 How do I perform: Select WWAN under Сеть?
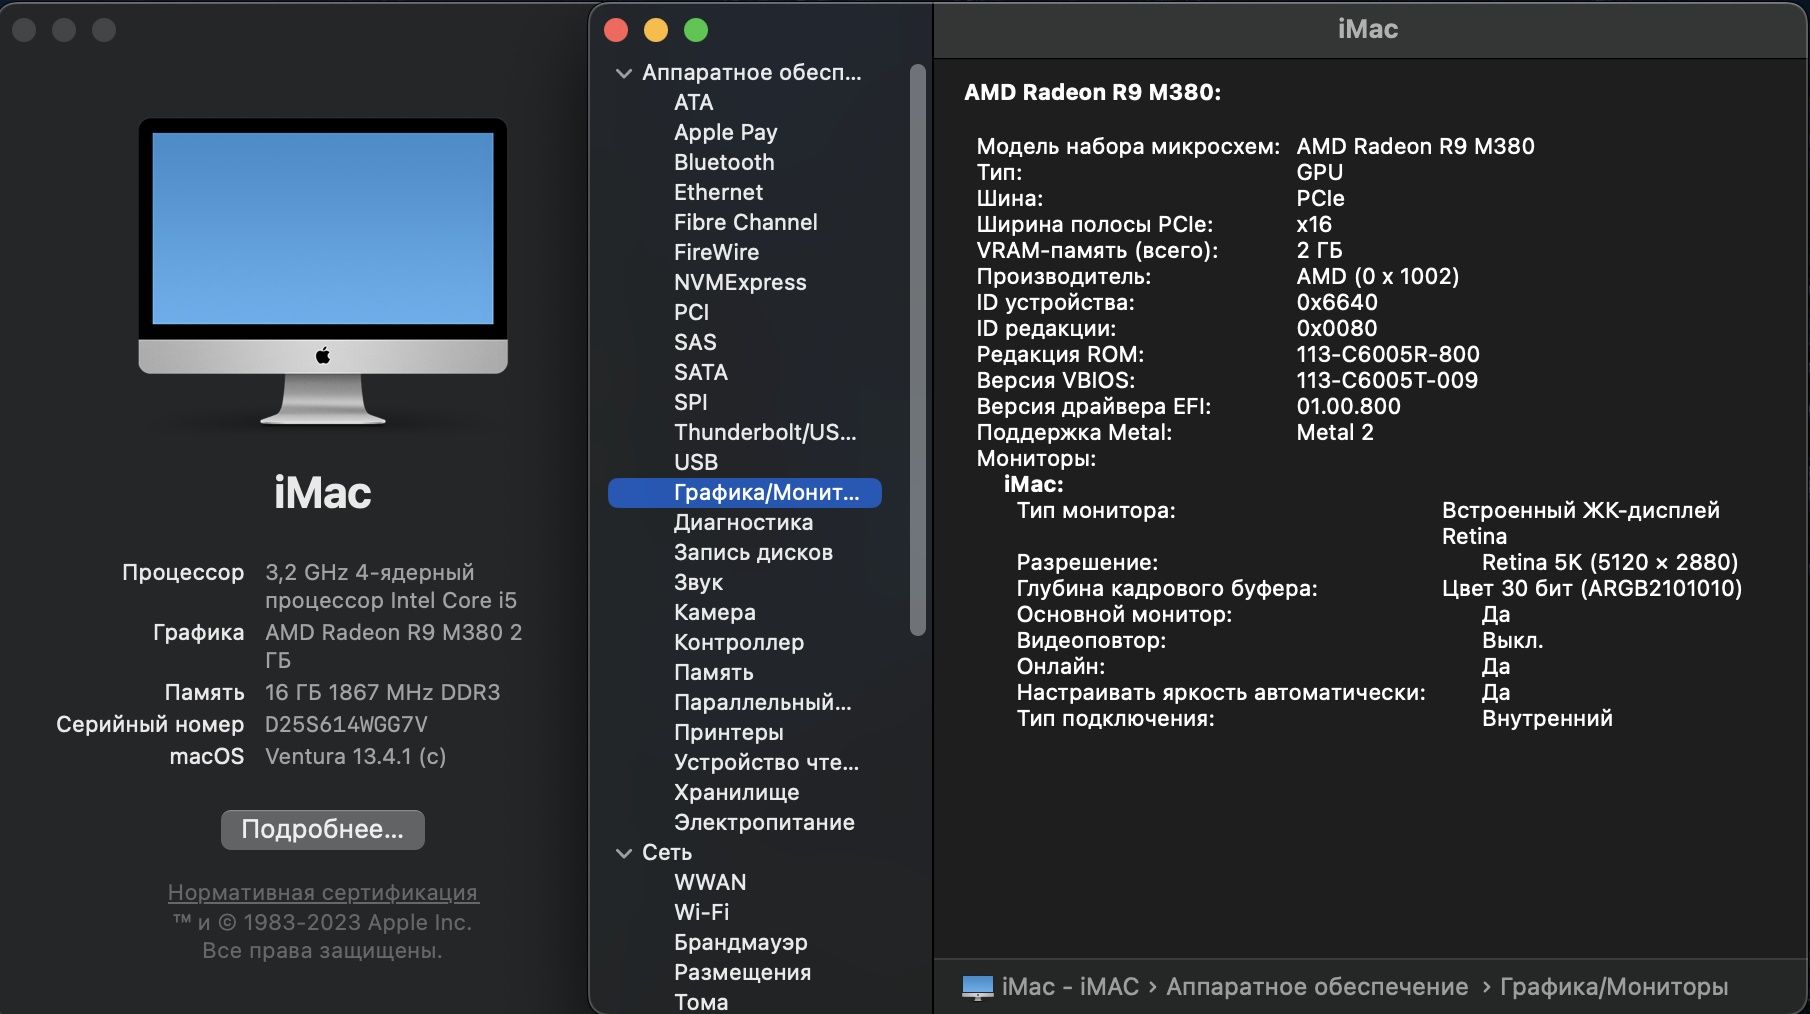click(x=710, y=882)
